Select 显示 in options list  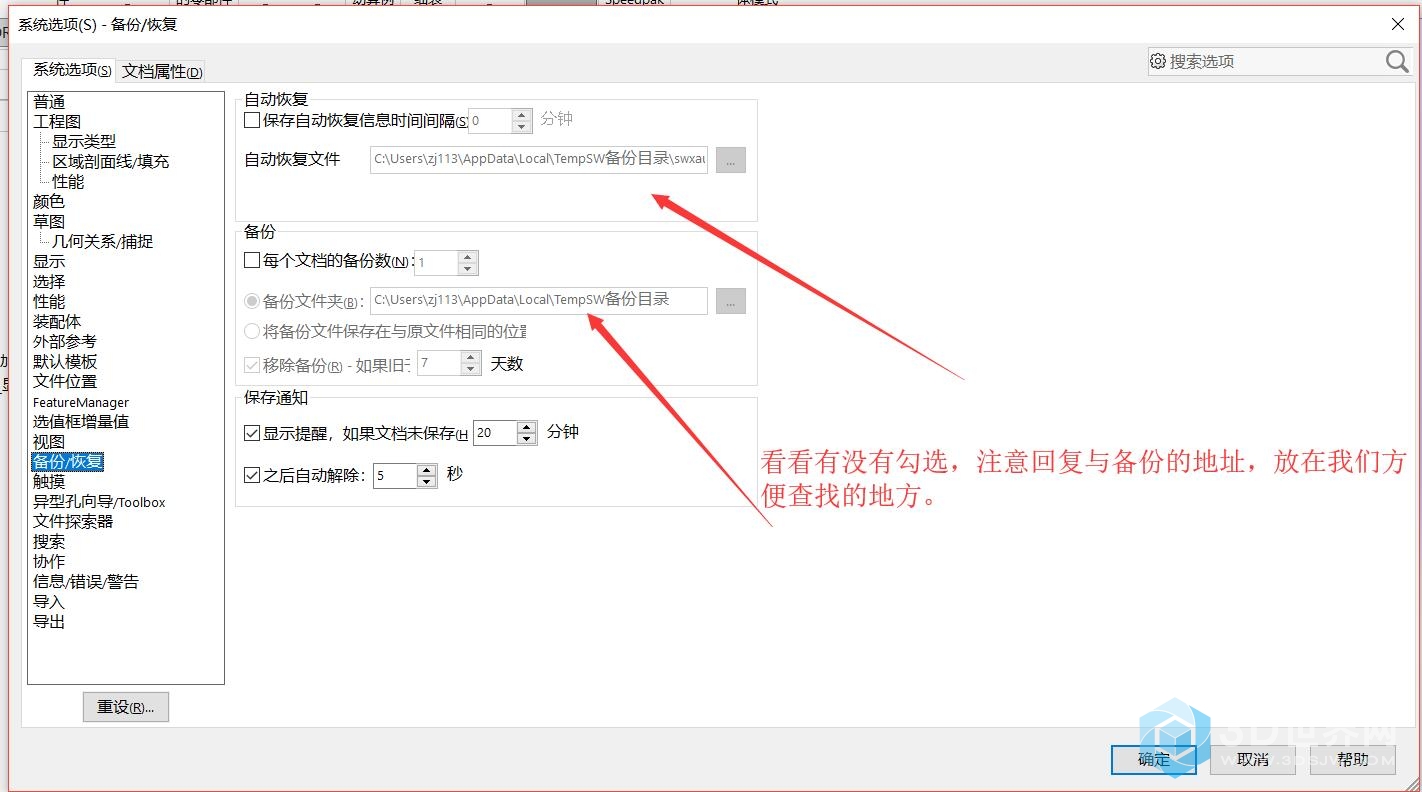49,262
